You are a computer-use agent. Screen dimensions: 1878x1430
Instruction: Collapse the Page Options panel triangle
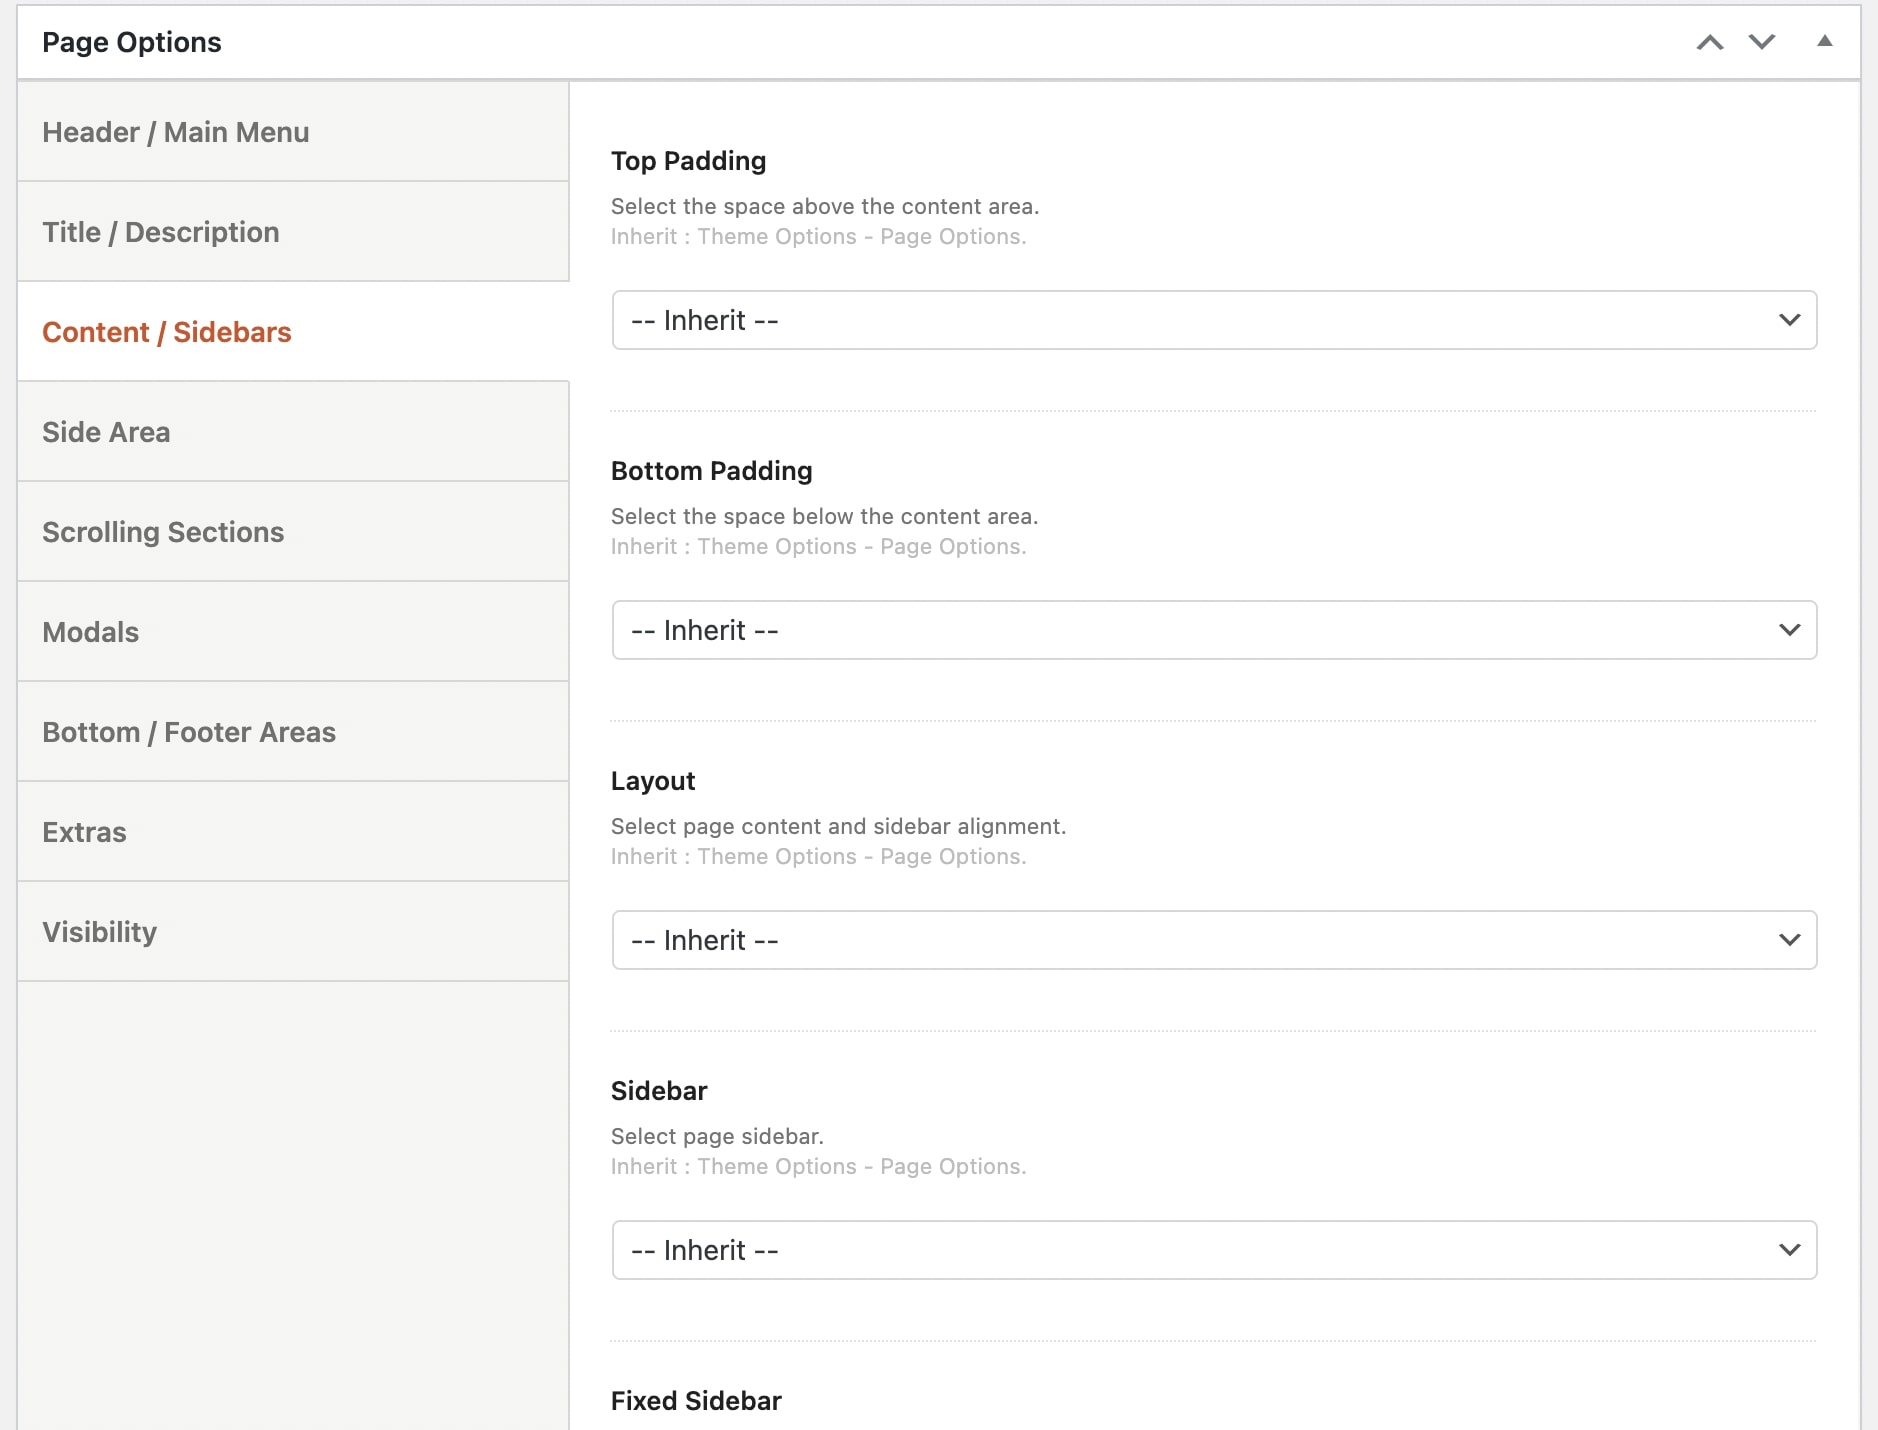(x=1824, y=42)
